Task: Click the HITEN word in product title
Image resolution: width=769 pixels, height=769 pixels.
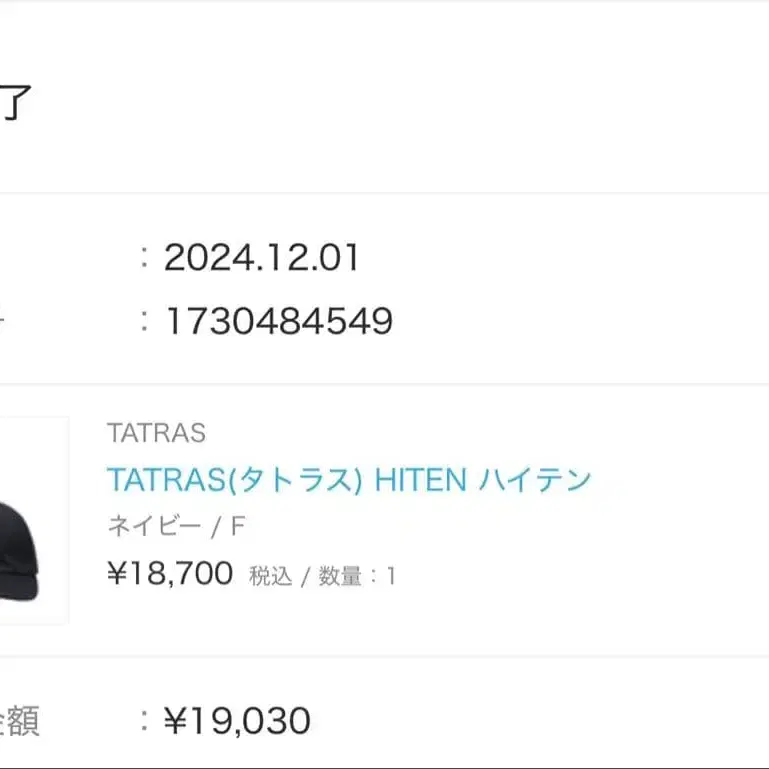Action: click(x=420, y=480)
